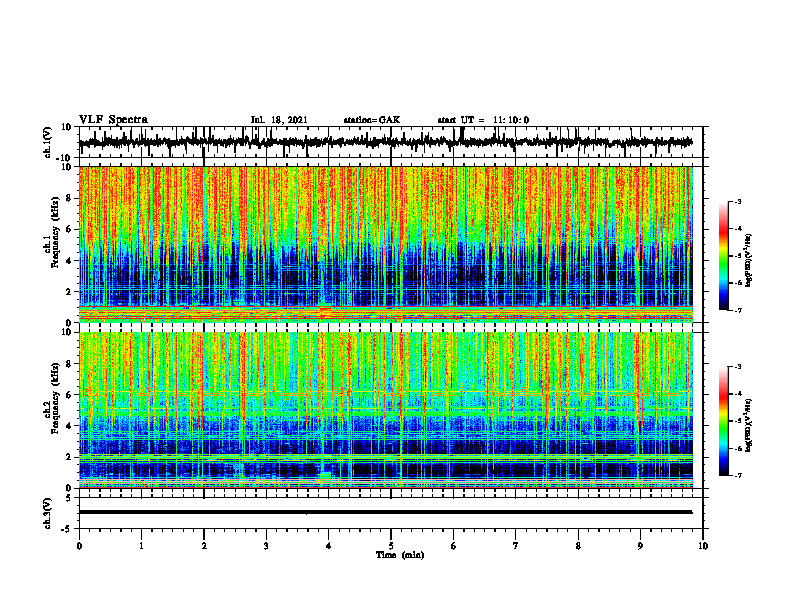Click the lower colorbar's log(PSD) unit label
This screenshot has height=612, width=792.
[x=749, y=425]
